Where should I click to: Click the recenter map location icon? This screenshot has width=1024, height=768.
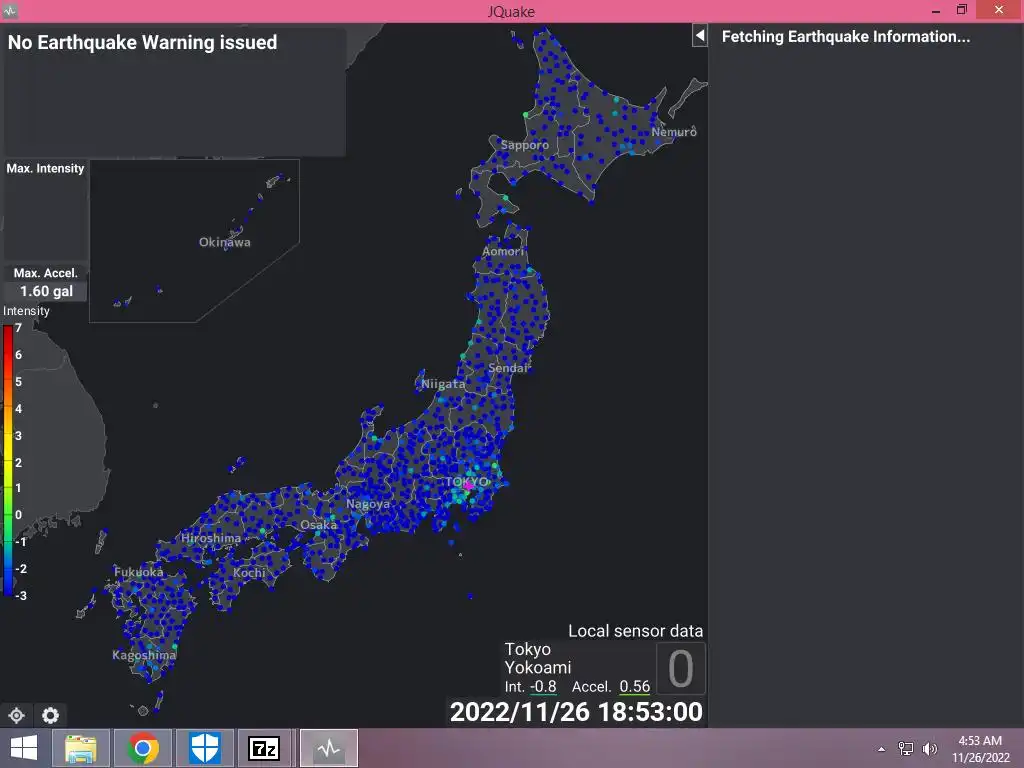[16, 715]
